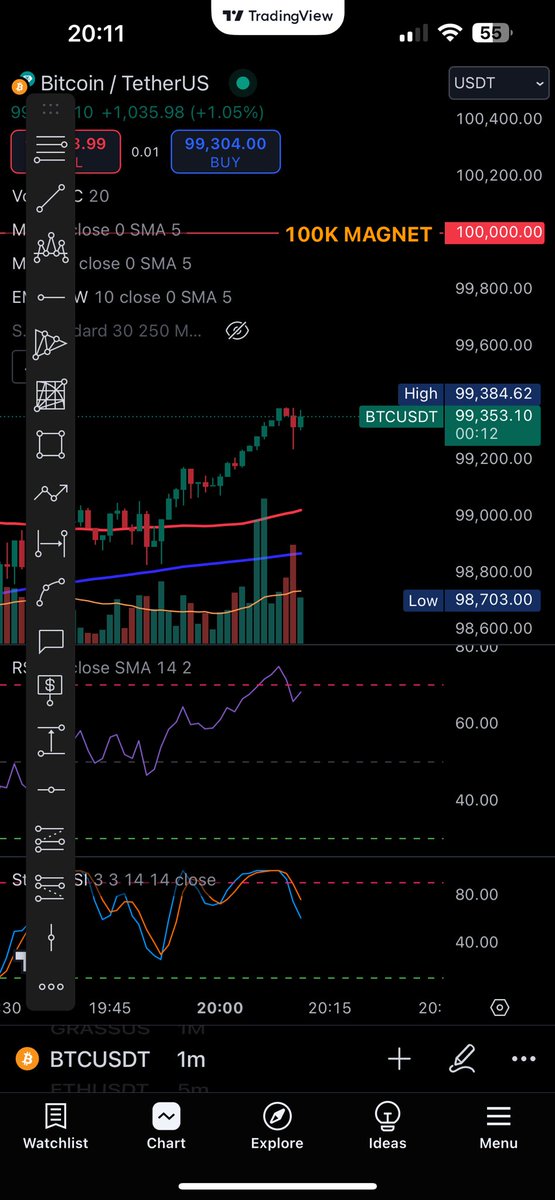The height and width of the screenshot is (1200, 555).
Task: Switch to the Chart tab
Action: point(166,1127)
